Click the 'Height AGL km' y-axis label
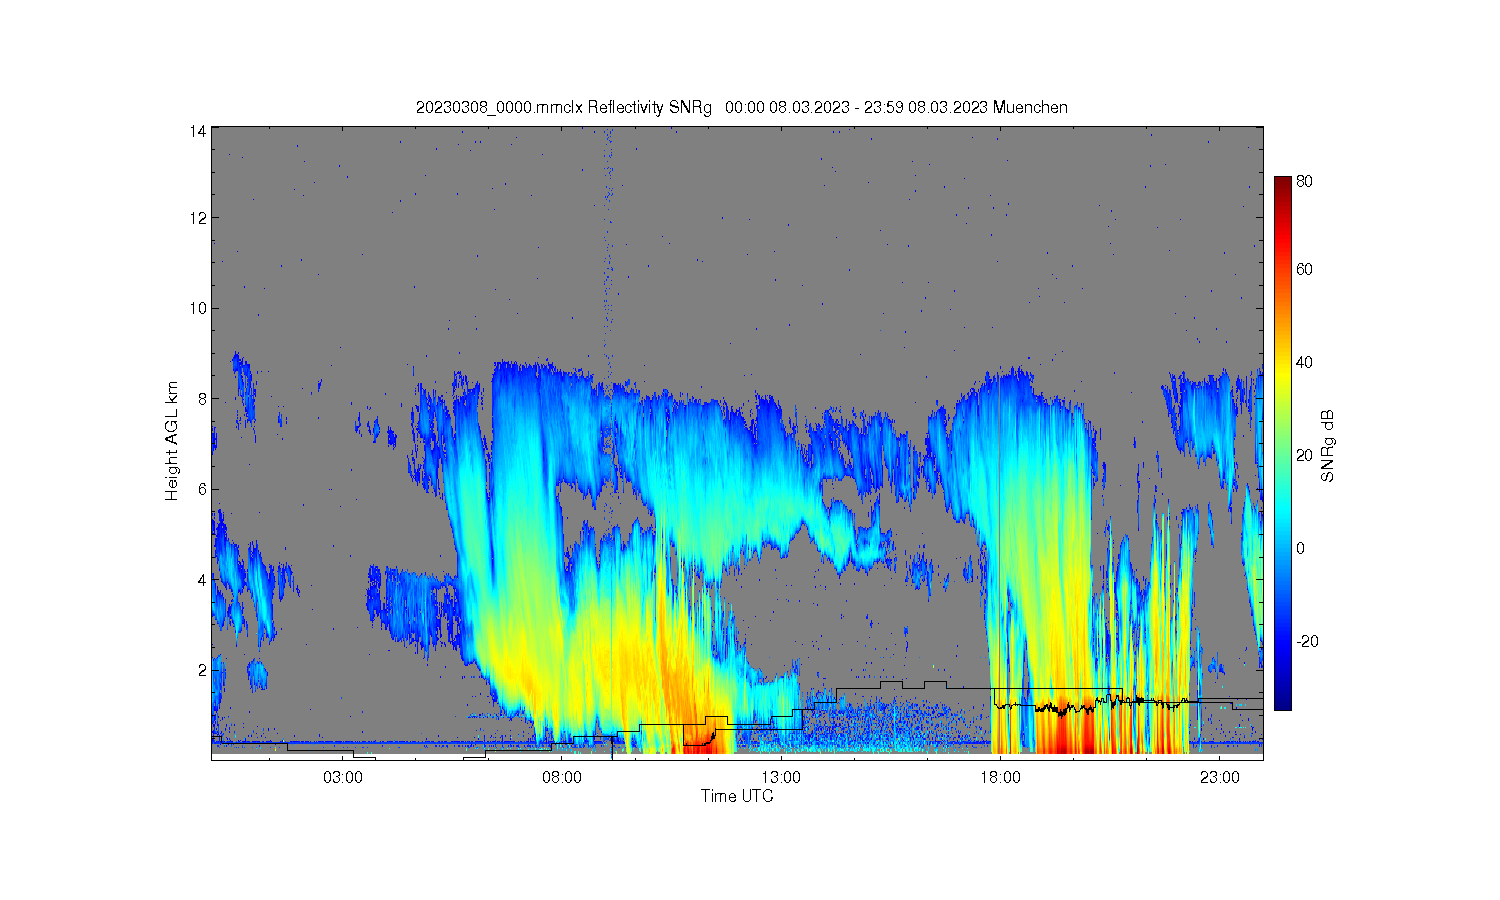 pos(172,441)
